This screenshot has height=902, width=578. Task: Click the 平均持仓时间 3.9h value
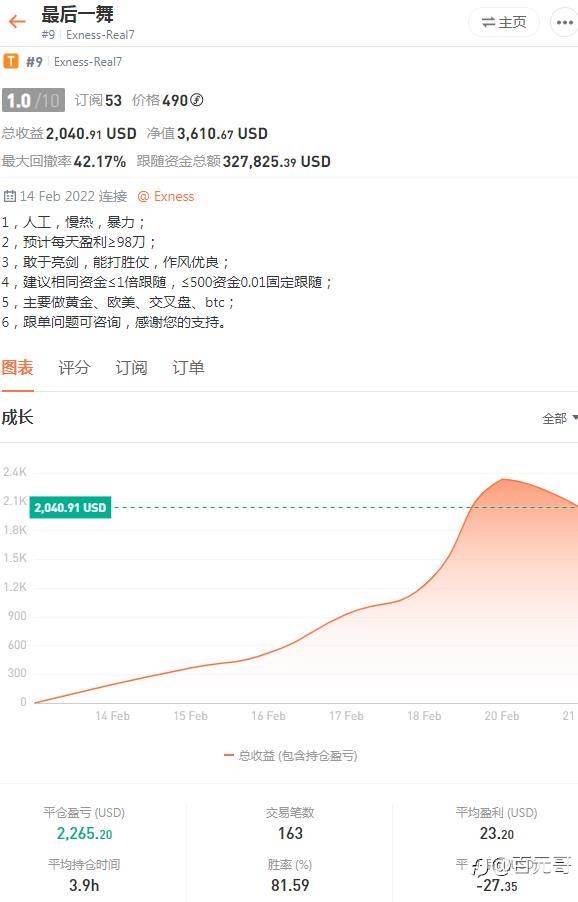(x=84, y=885)
